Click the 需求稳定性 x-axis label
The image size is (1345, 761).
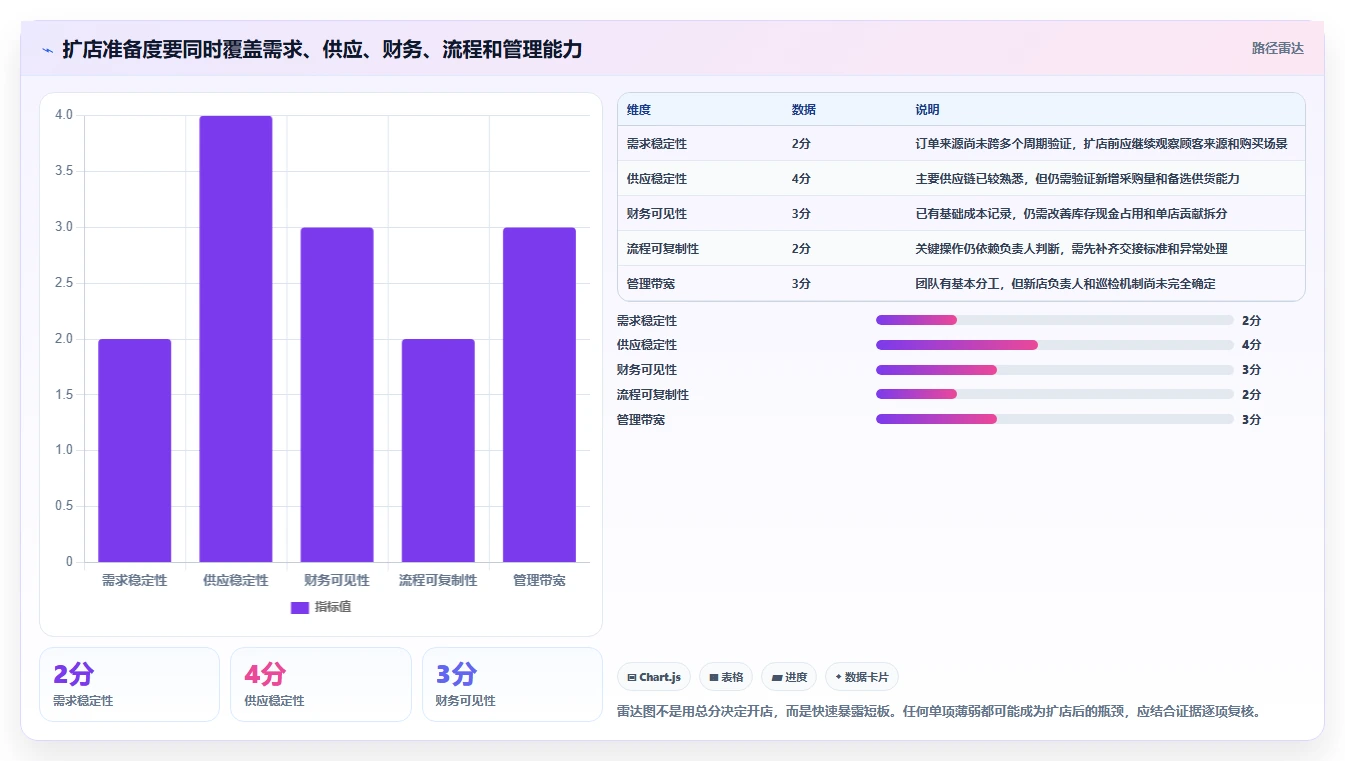134,580
